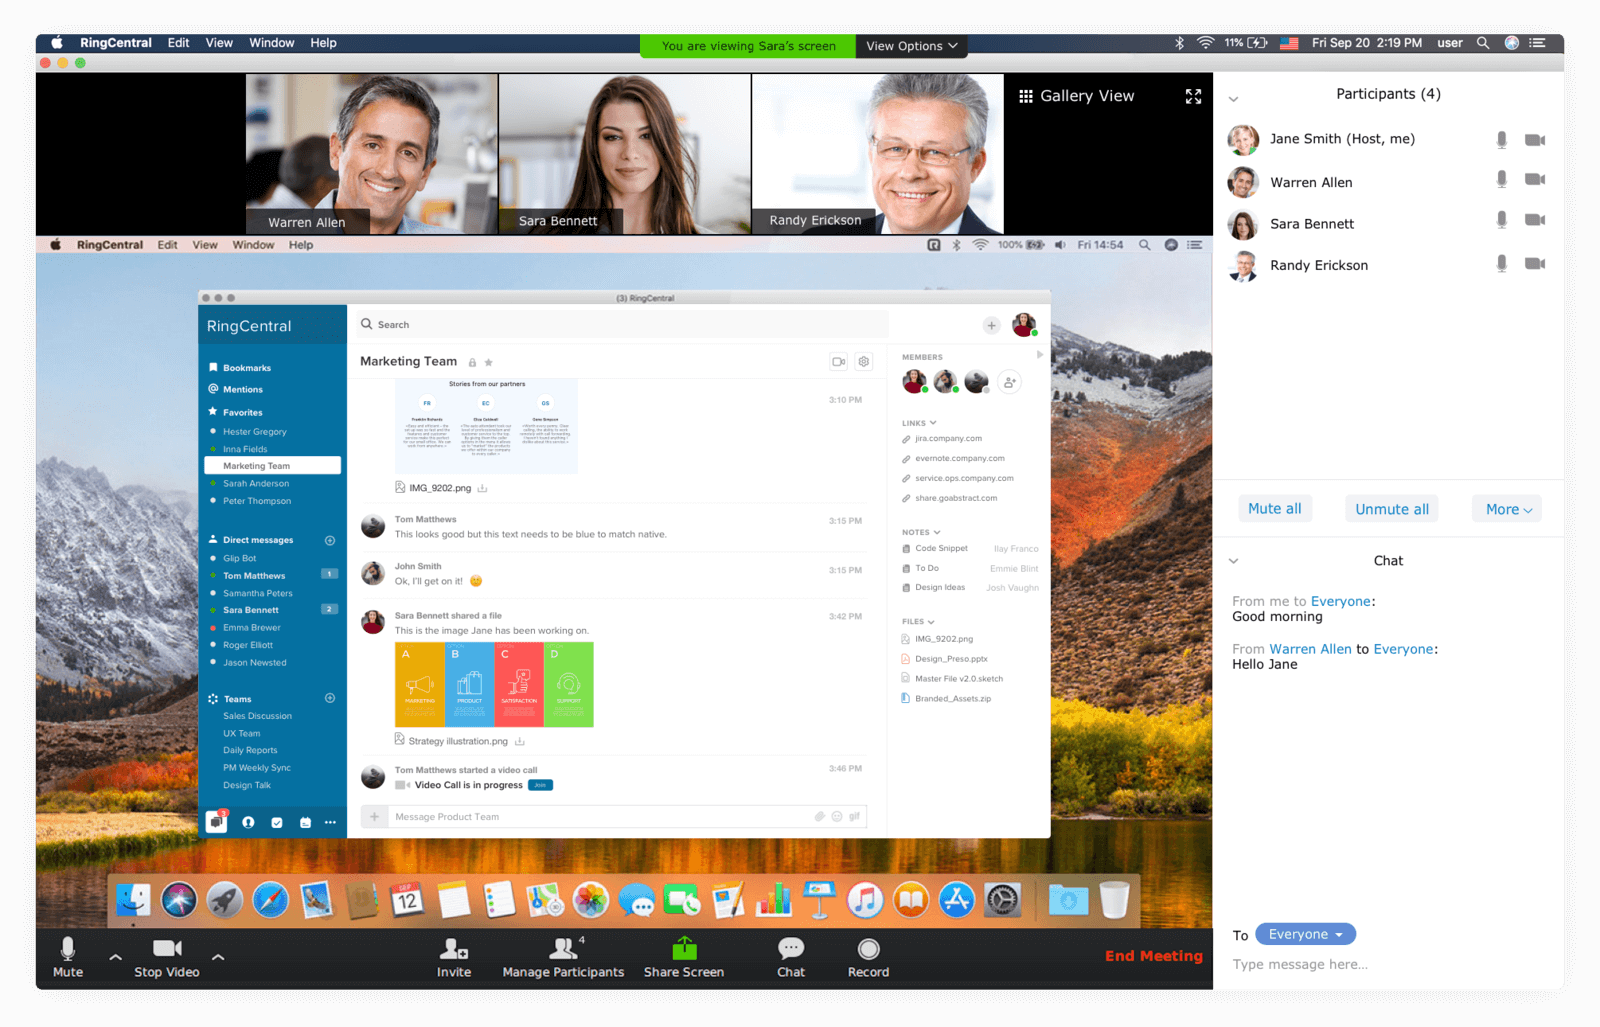1600x1027 pixels.
Task: Click the macOS Spotlight search icon
Action: click(1483, 43)
